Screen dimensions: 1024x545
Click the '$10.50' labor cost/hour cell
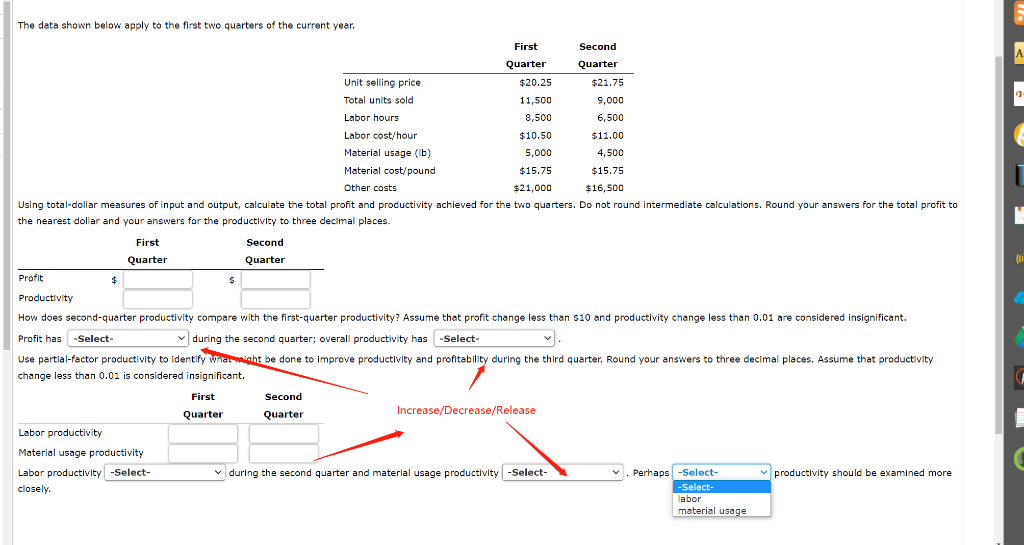click(536, 135)
